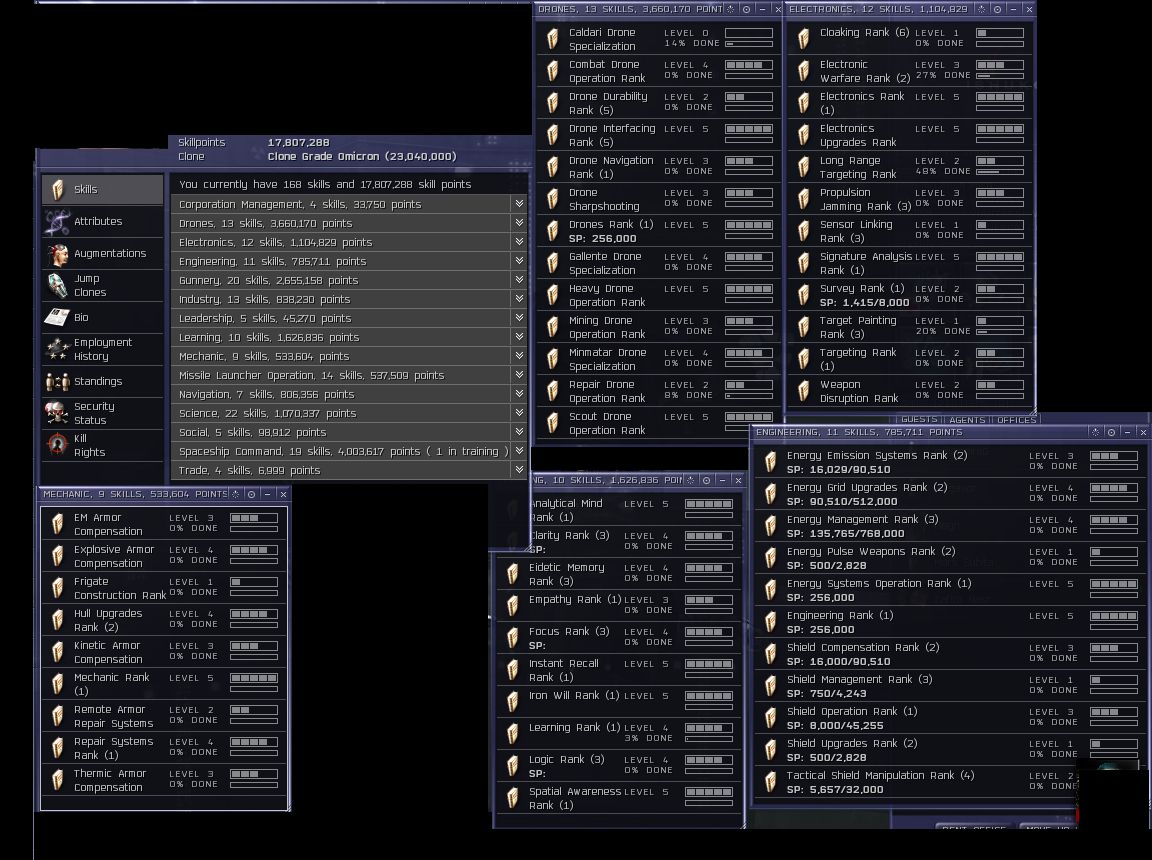The image size is (1152, 860).
Task: Click the Survey Rank level progress bar
Action: coord(1000,289)
